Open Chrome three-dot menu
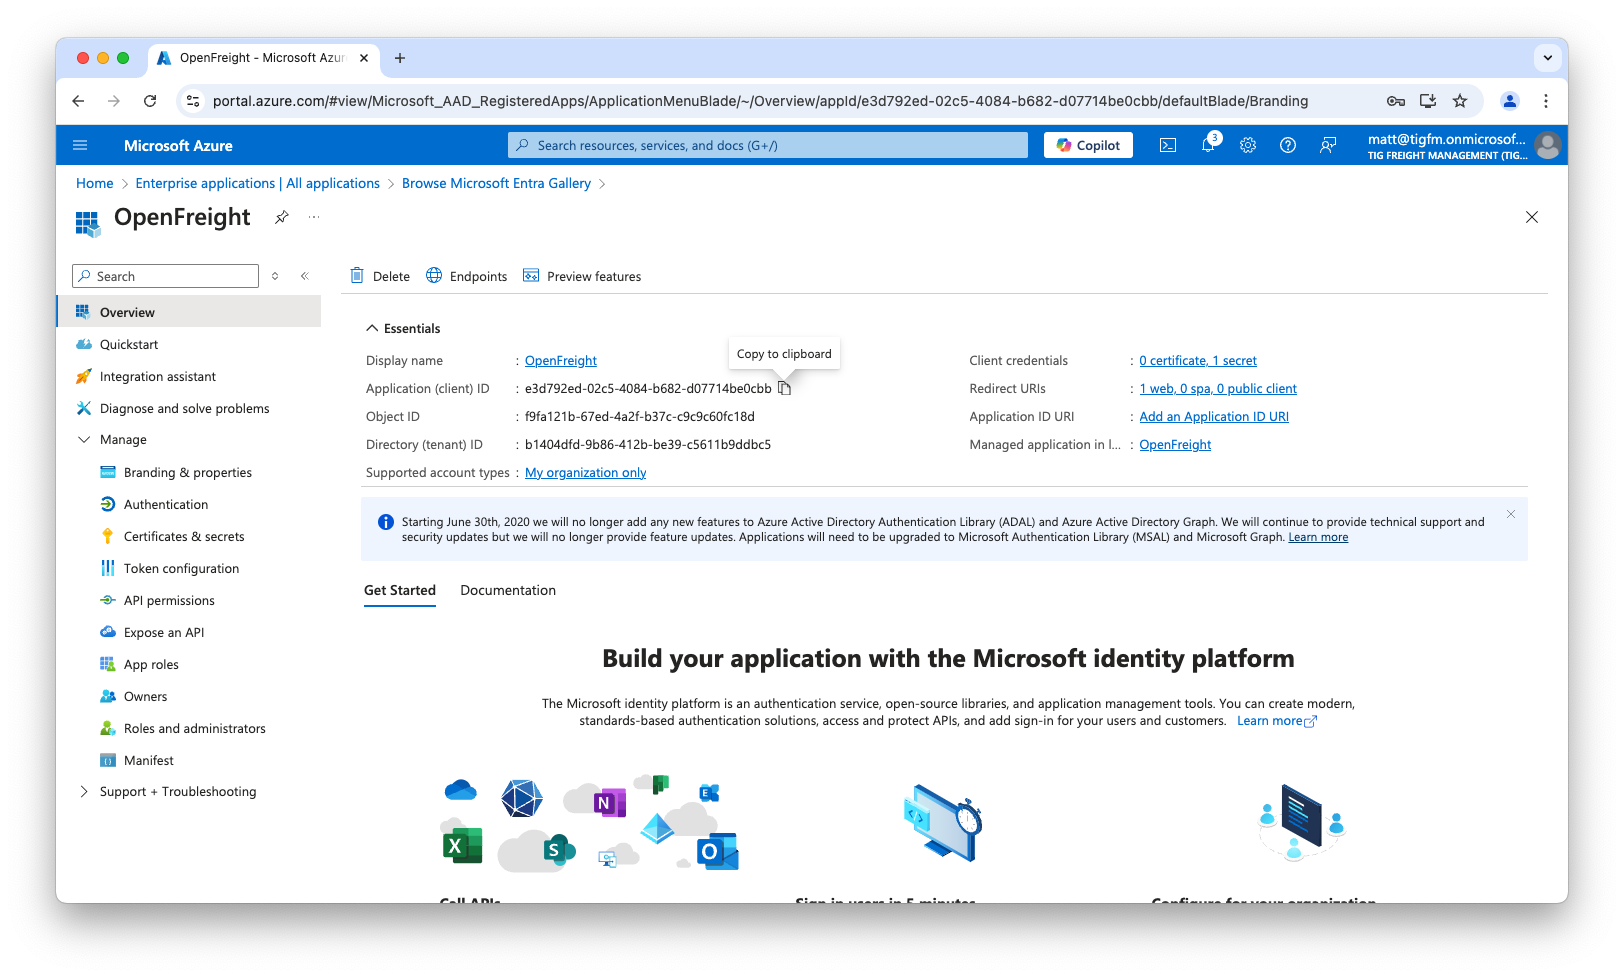 [1546, 101]
